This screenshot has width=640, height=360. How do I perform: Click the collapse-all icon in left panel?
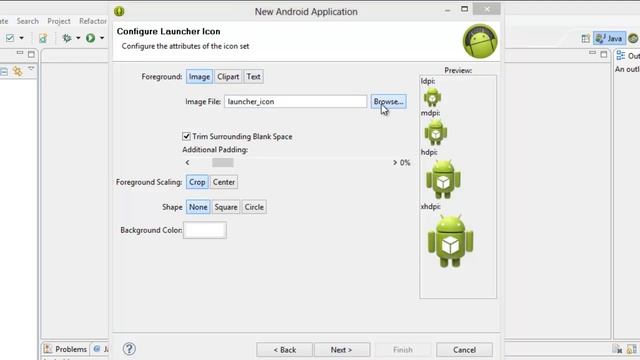point(4,72)
